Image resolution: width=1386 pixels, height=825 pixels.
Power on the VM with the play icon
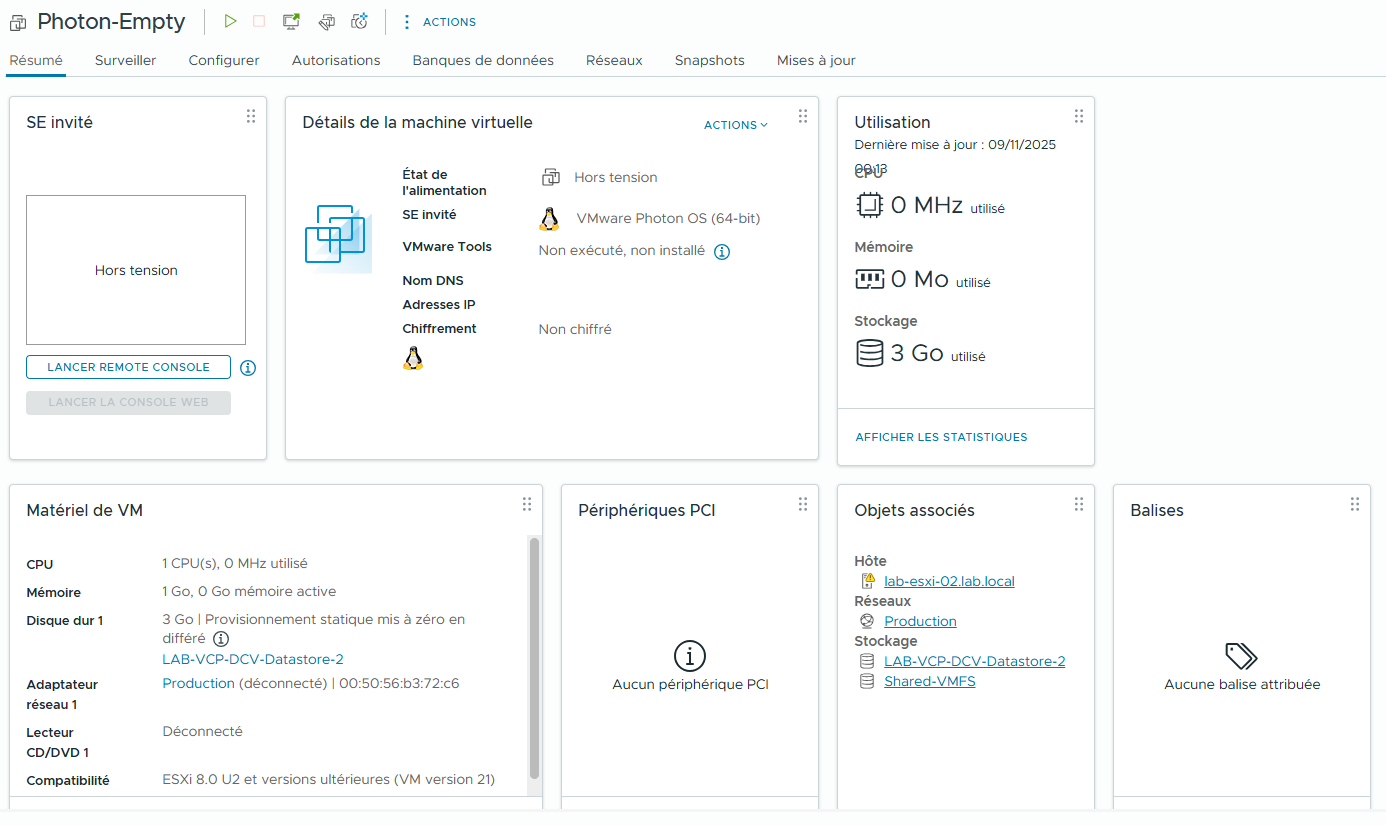point(231,21)
